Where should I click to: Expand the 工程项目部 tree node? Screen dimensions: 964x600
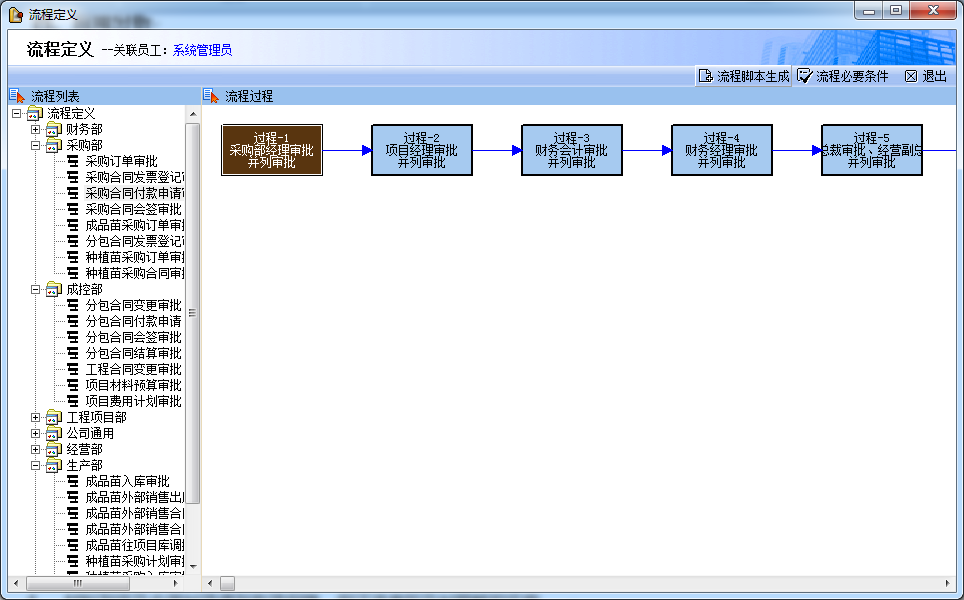36,417
